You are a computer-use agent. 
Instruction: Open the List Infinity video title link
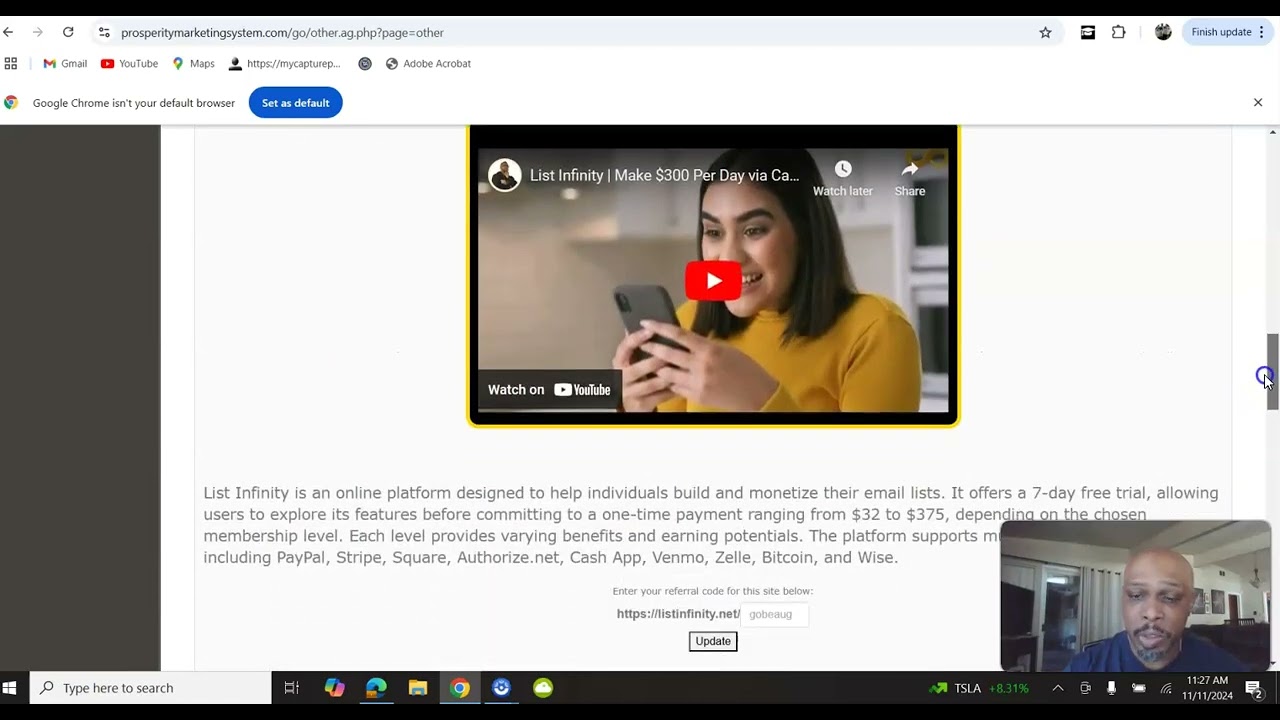(x=664, y=175)
